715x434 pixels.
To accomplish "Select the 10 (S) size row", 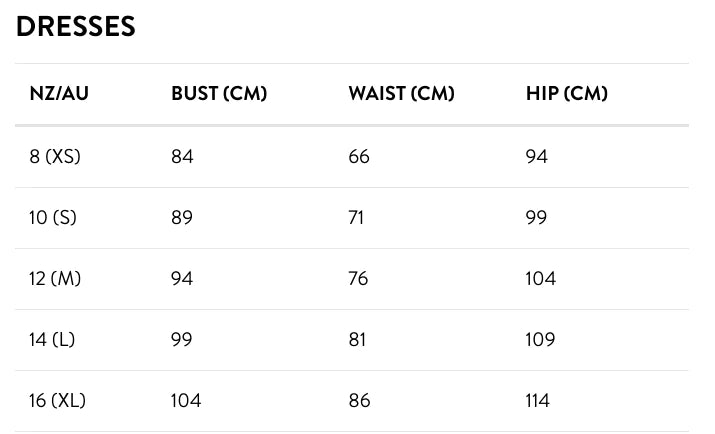I will coord(352,218).
